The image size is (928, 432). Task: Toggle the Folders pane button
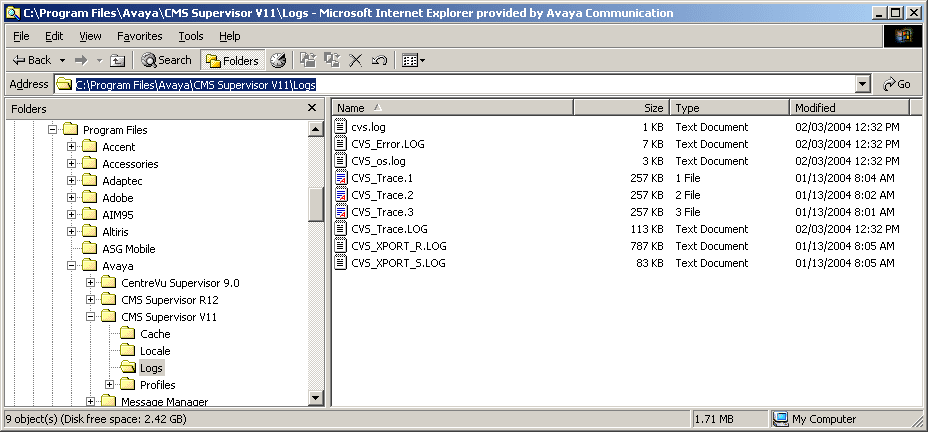233,60
